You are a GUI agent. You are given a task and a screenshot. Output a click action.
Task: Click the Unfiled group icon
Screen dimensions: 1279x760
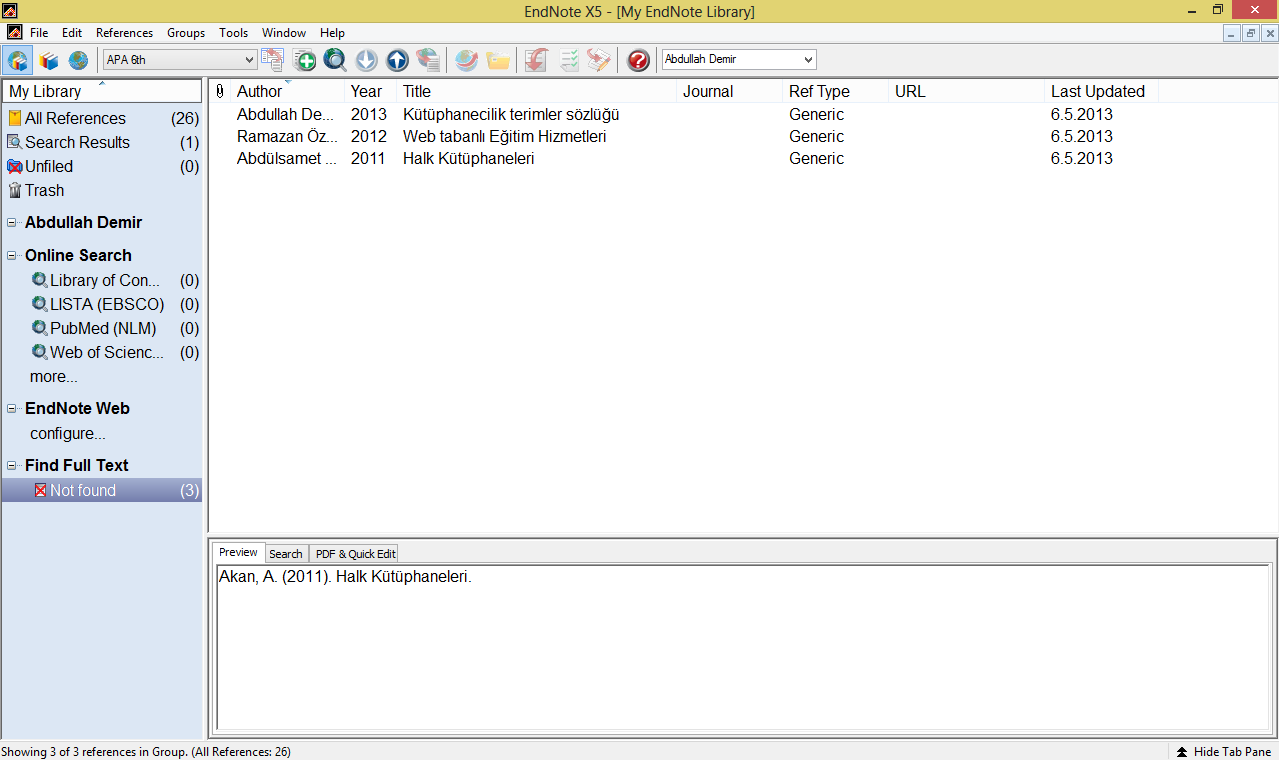click(x=15, y=166)
